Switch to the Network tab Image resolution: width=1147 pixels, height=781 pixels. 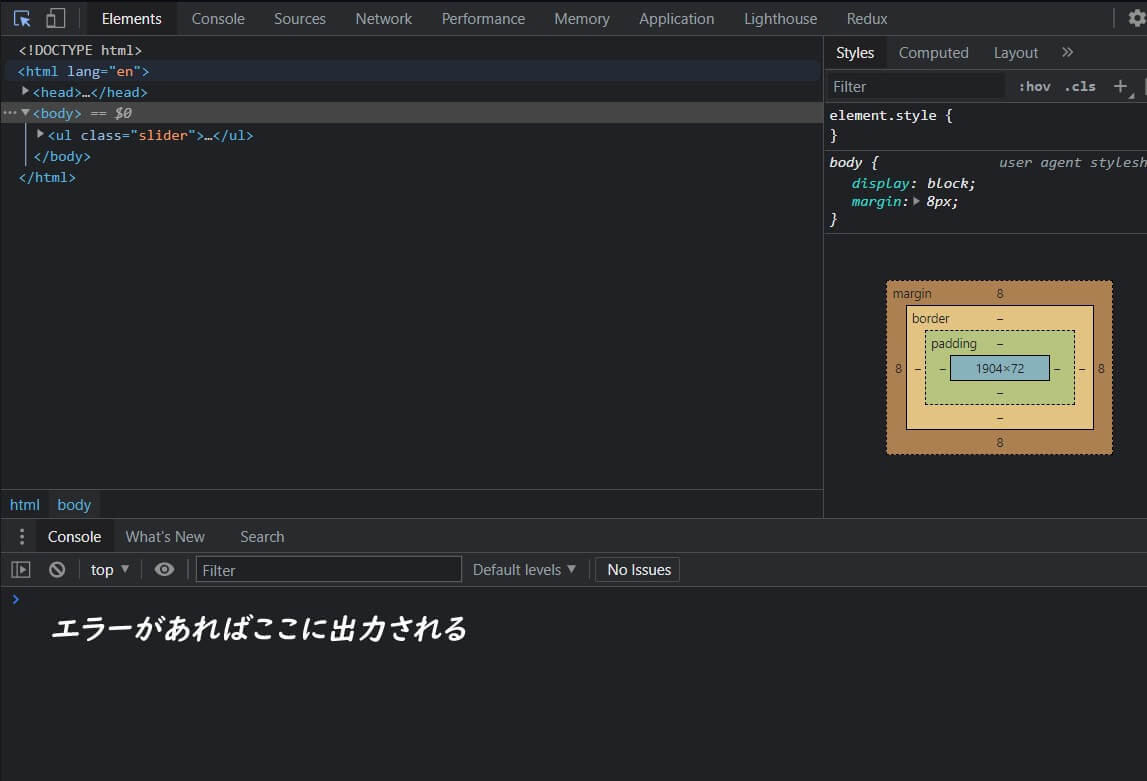pyautogui.click(x=383, y=19)
